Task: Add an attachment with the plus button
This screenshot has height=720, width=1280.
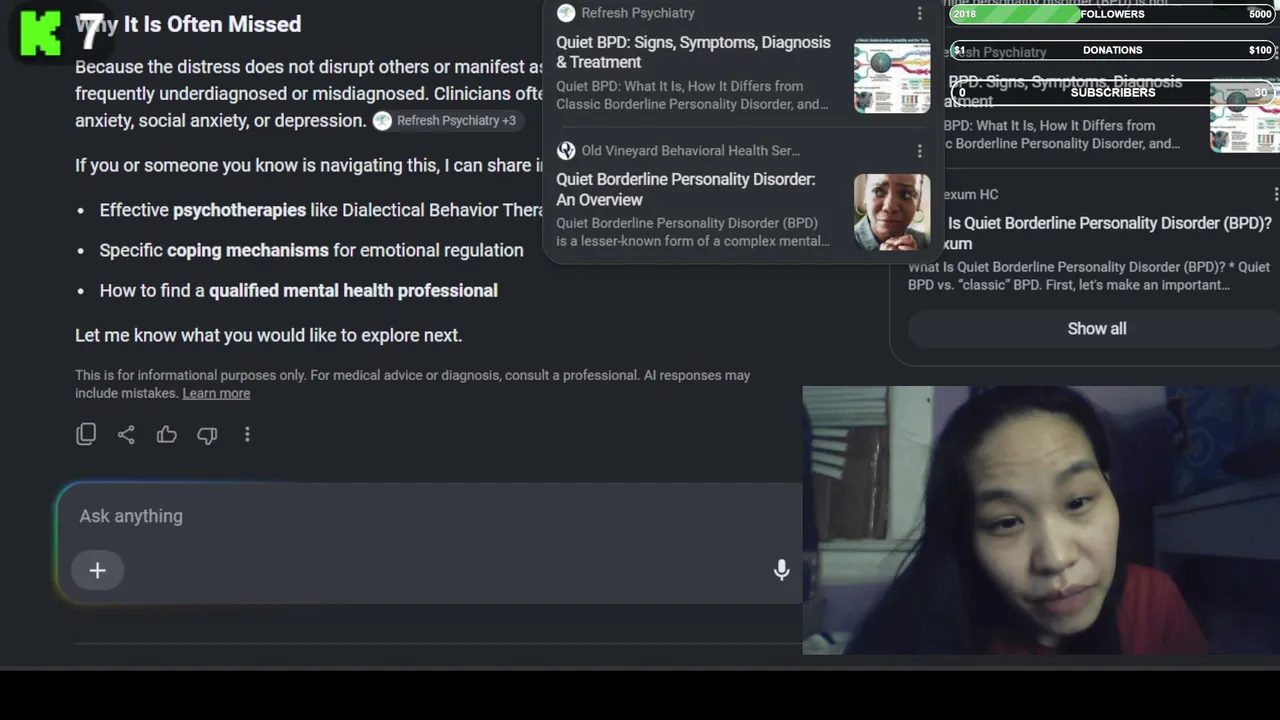Action: pos(97,570)
